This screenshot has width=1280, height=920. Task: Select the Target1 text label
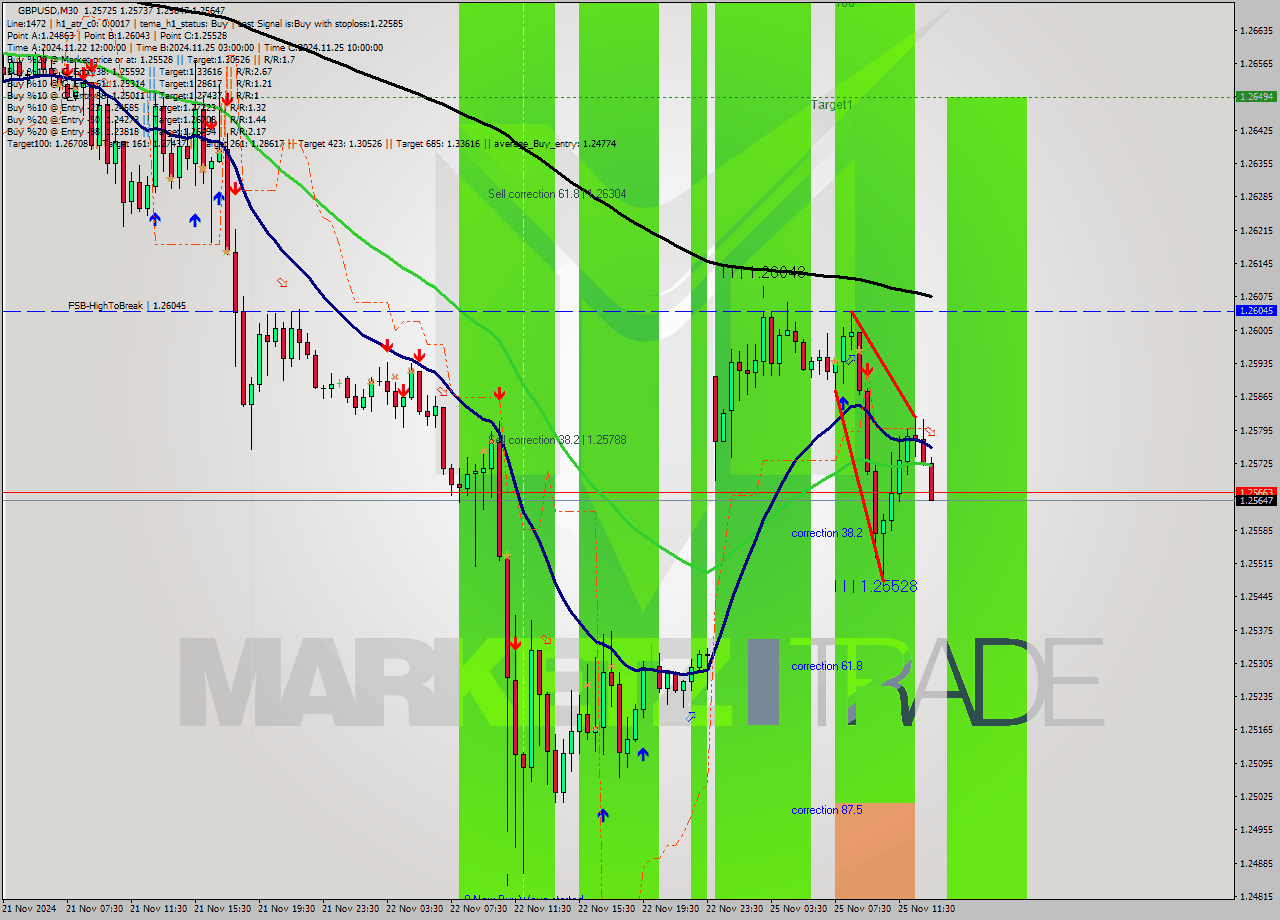(833, 103)
